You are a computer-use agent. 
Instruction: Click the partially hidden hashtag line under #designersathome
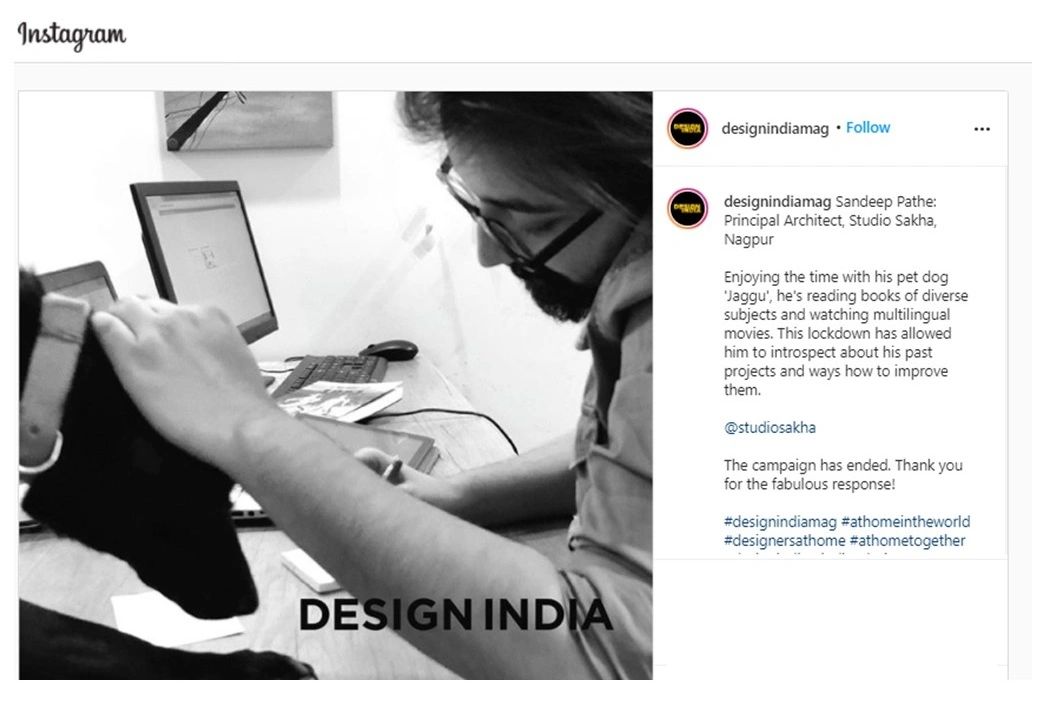point(806,555)
